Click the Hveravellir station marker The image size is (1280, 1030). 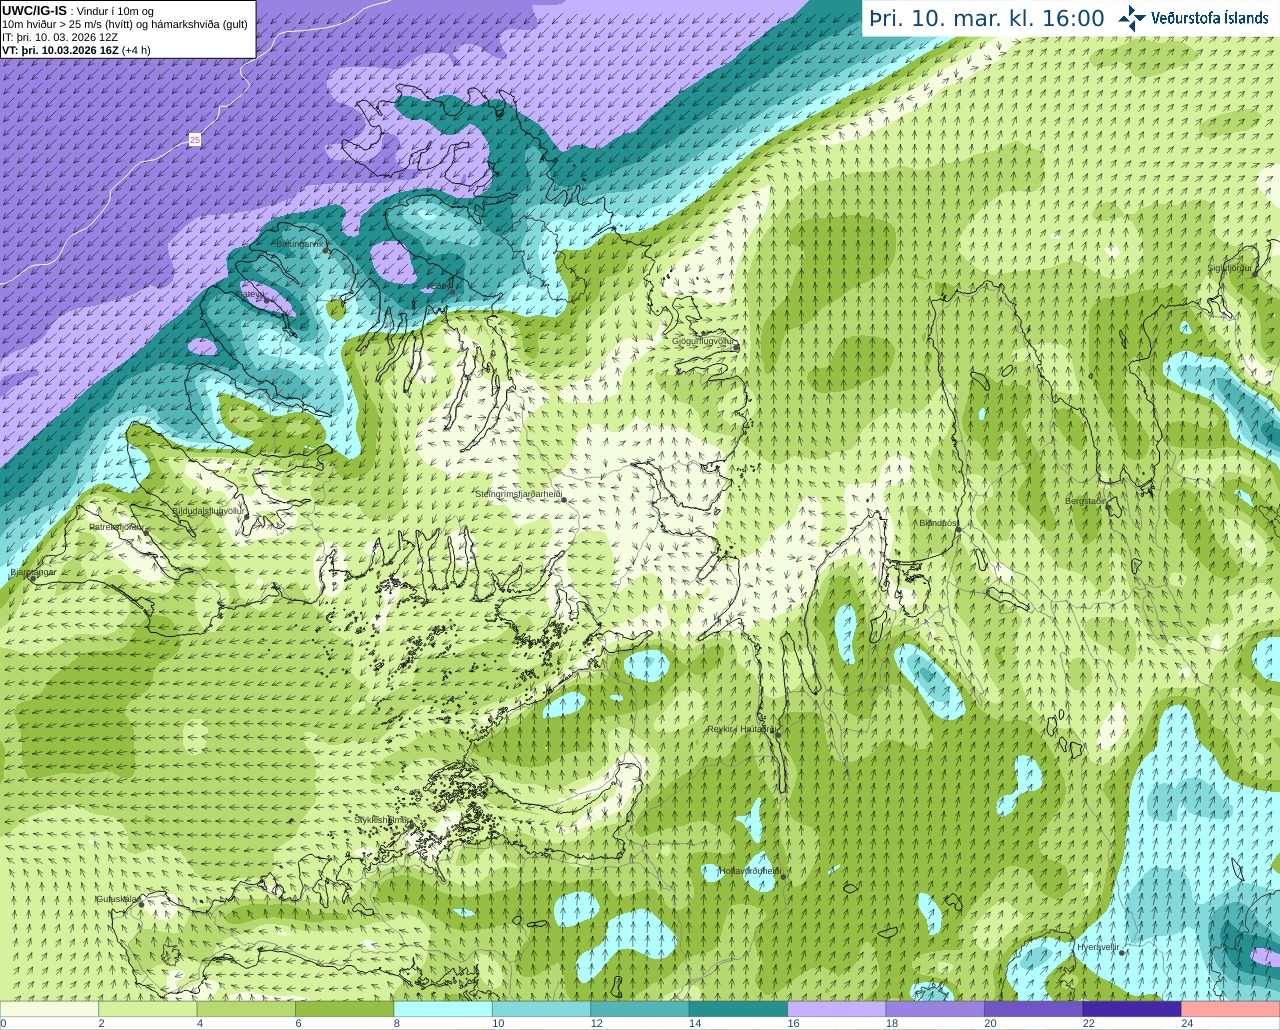point(1121,953)
